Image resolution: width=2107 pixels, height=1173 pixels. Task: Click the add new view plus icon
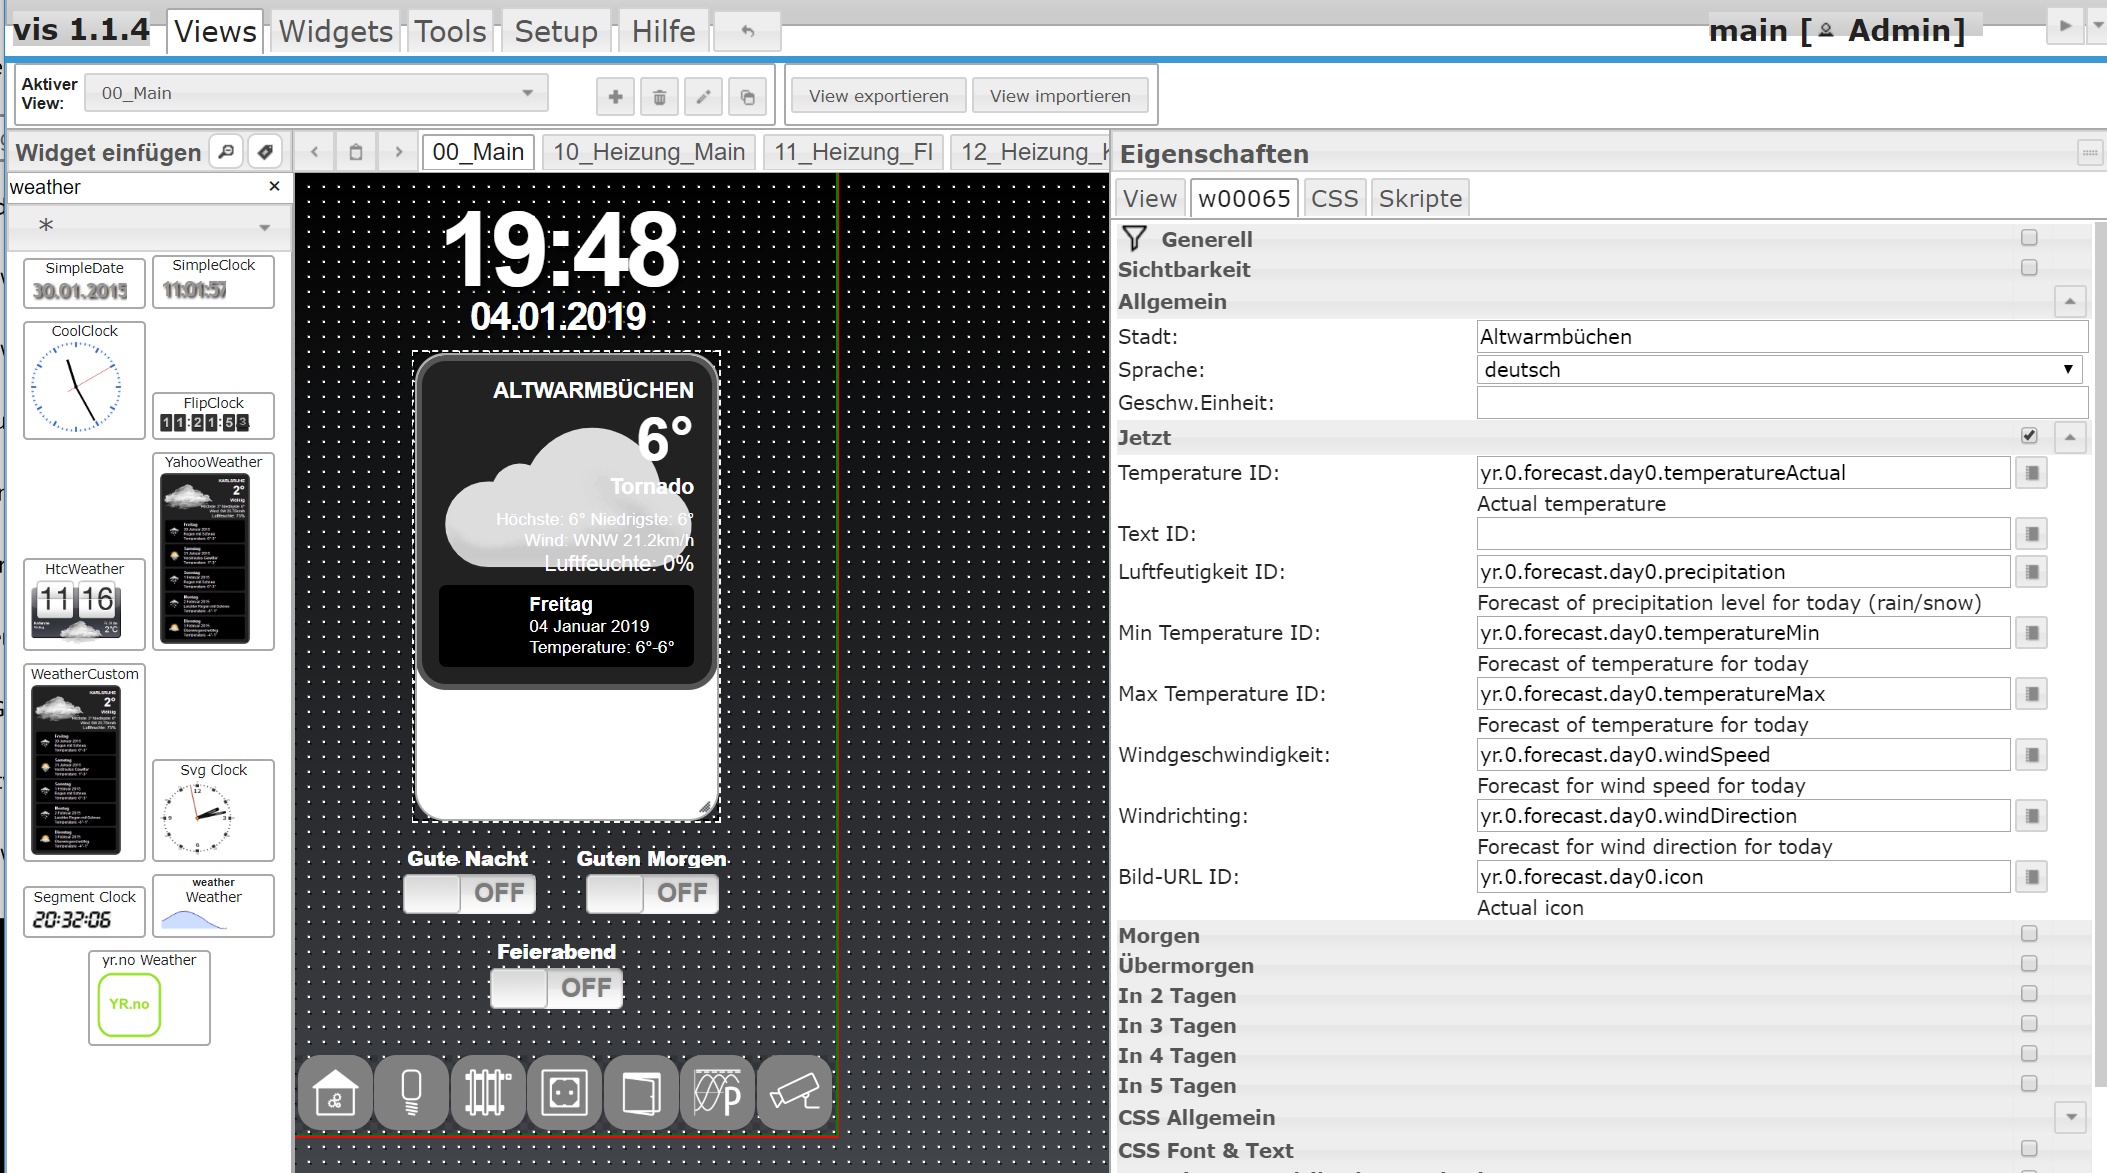(x=615, y=97)
